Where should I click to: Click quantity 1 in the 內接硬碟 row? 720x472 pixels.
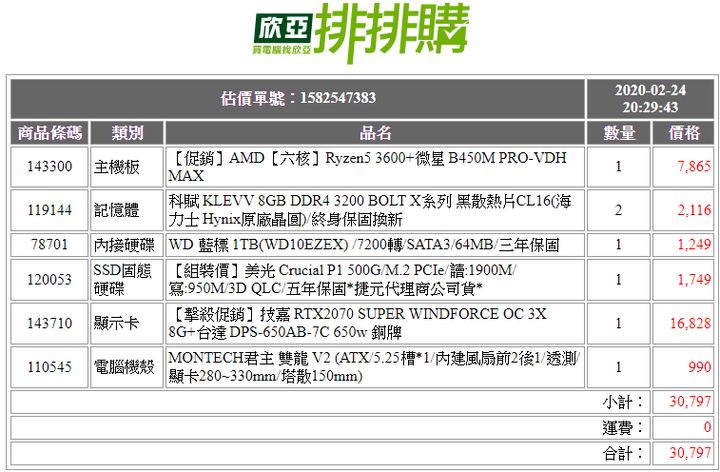[x=619, y=244]
